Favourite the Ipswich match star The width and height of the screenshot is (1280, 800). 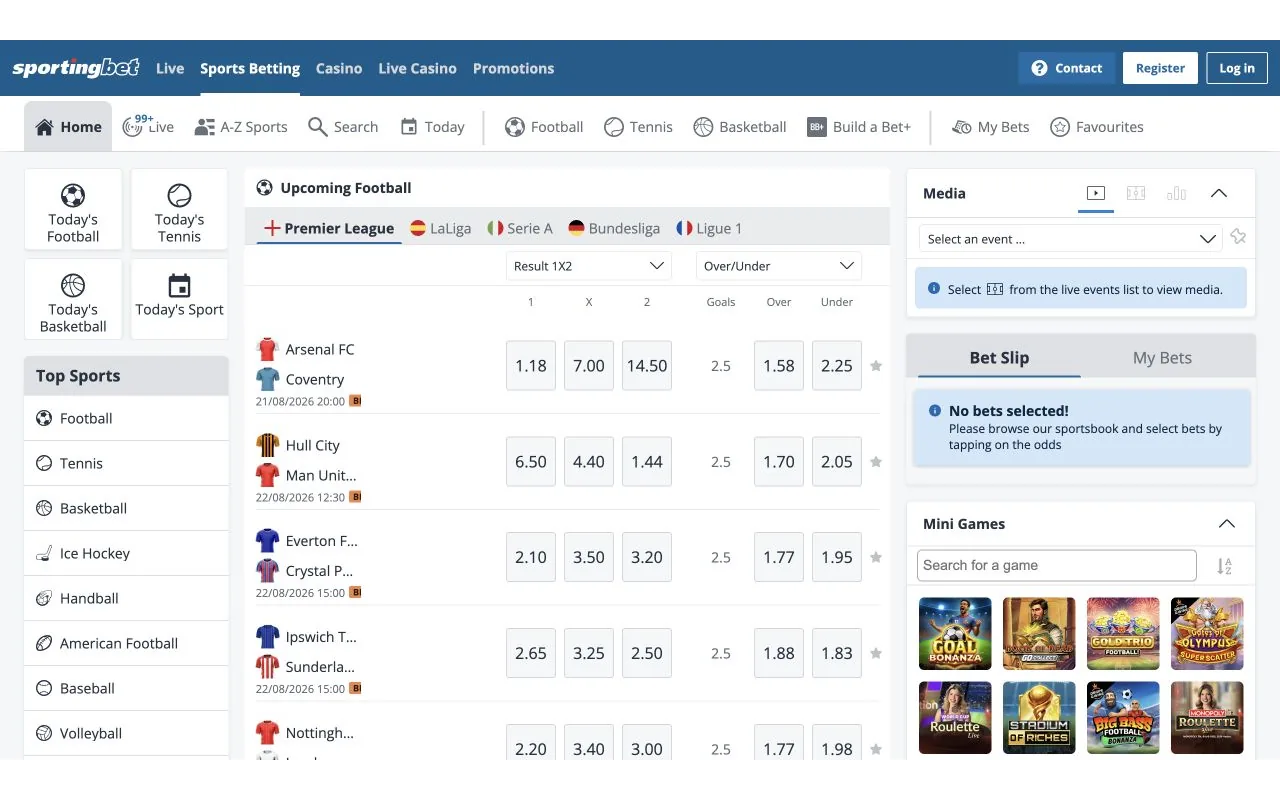(876, 653)
